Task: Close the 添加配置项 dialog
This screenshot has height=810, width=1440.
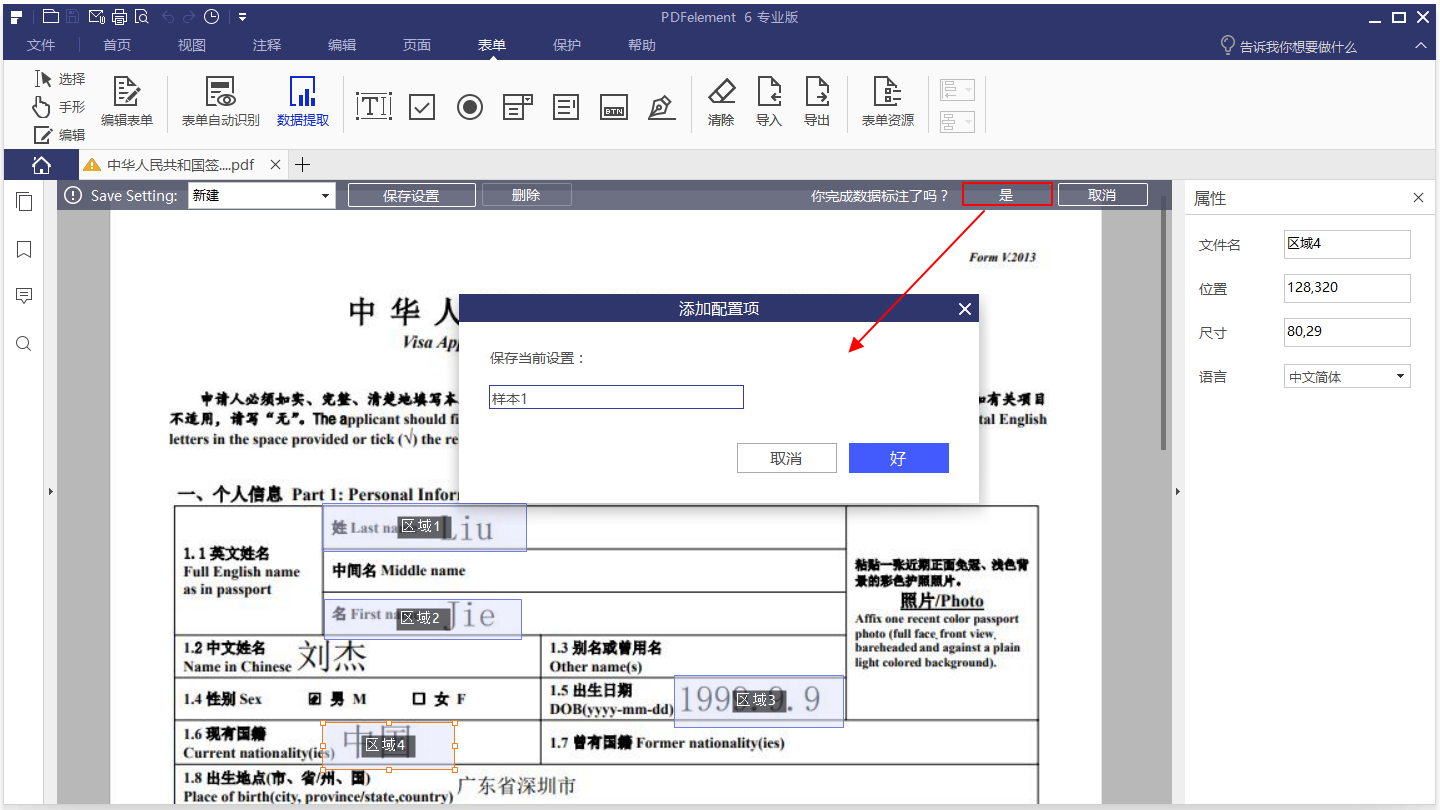Action: click(965, 309)
